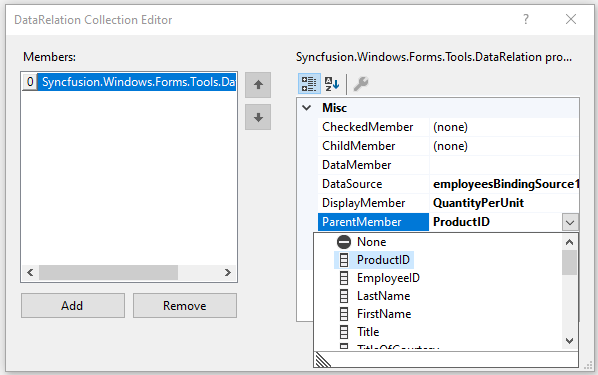This screenshot has width=598, height=375.
Task: Grab the dropdown resize grip at its corner
Action: click(x=323, y=360)
